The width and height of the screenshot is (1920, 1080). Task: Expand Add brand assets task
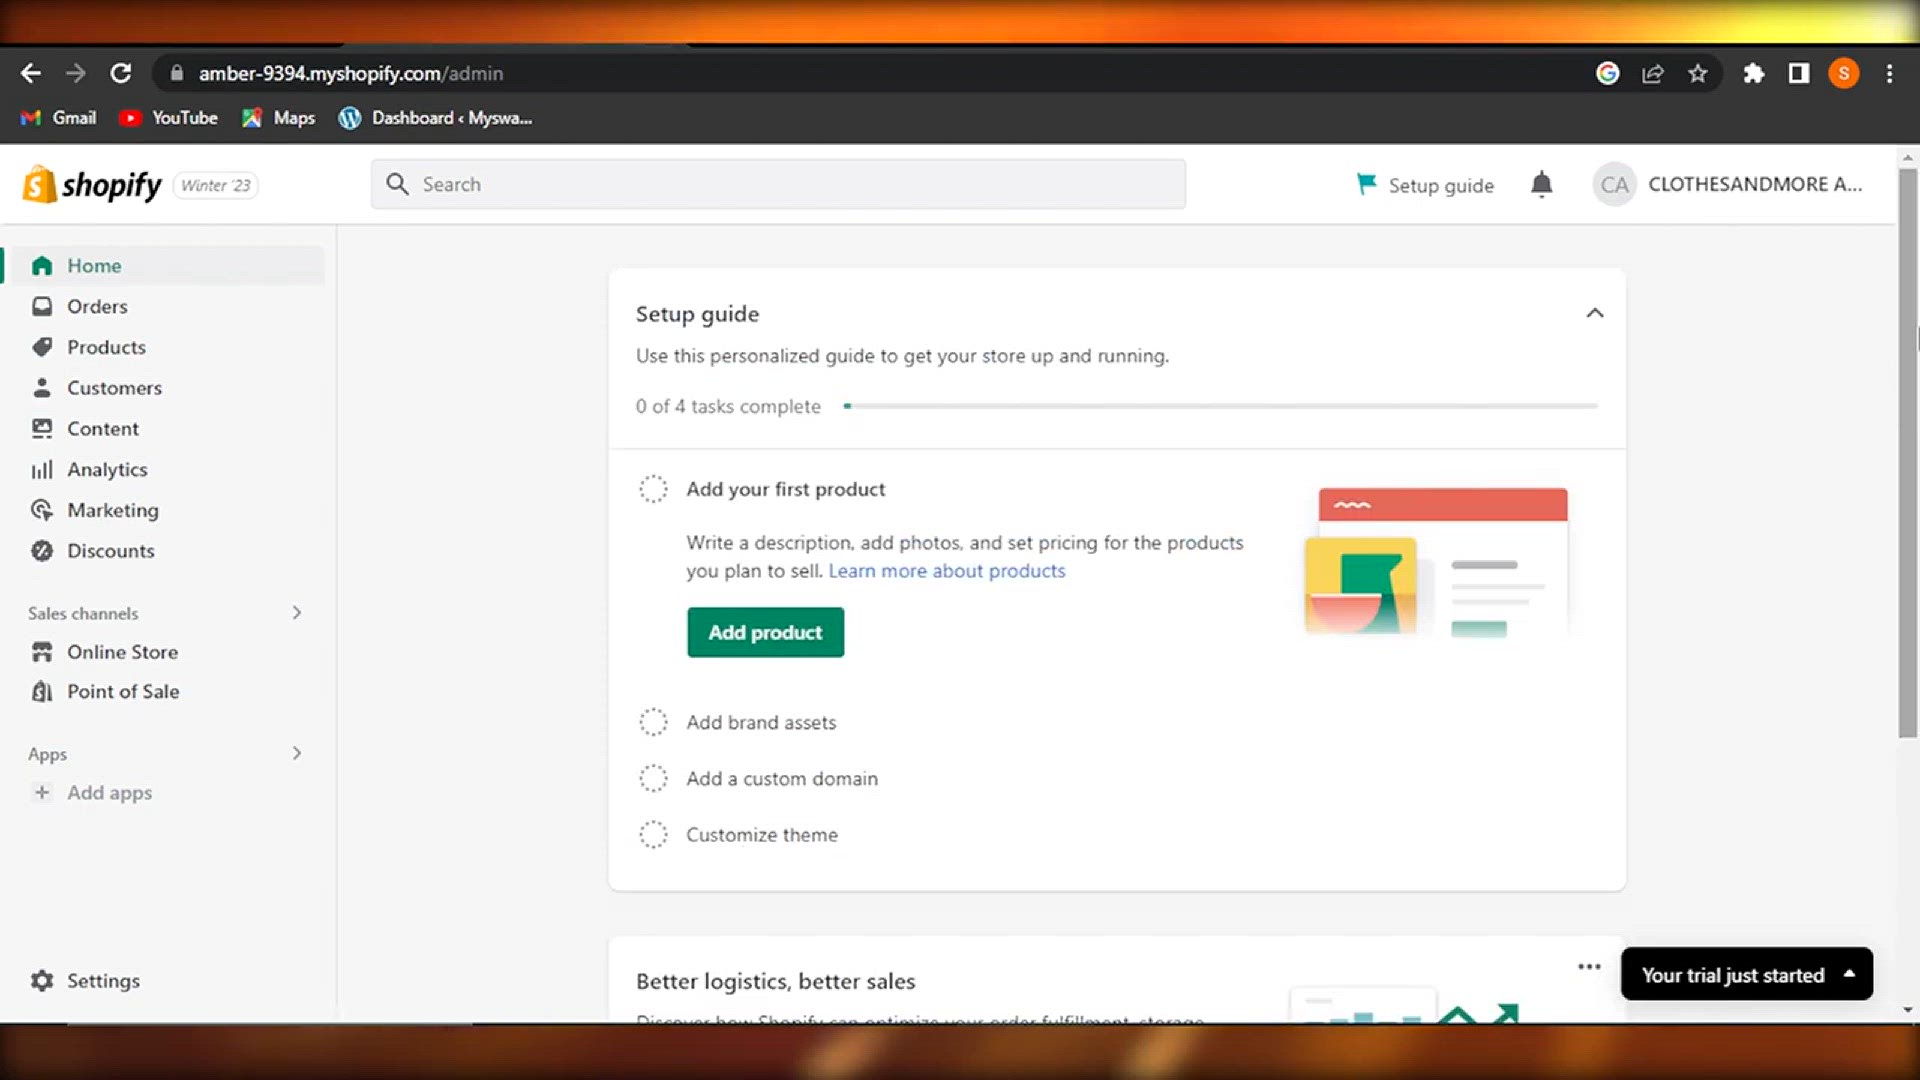click(761, 722)
